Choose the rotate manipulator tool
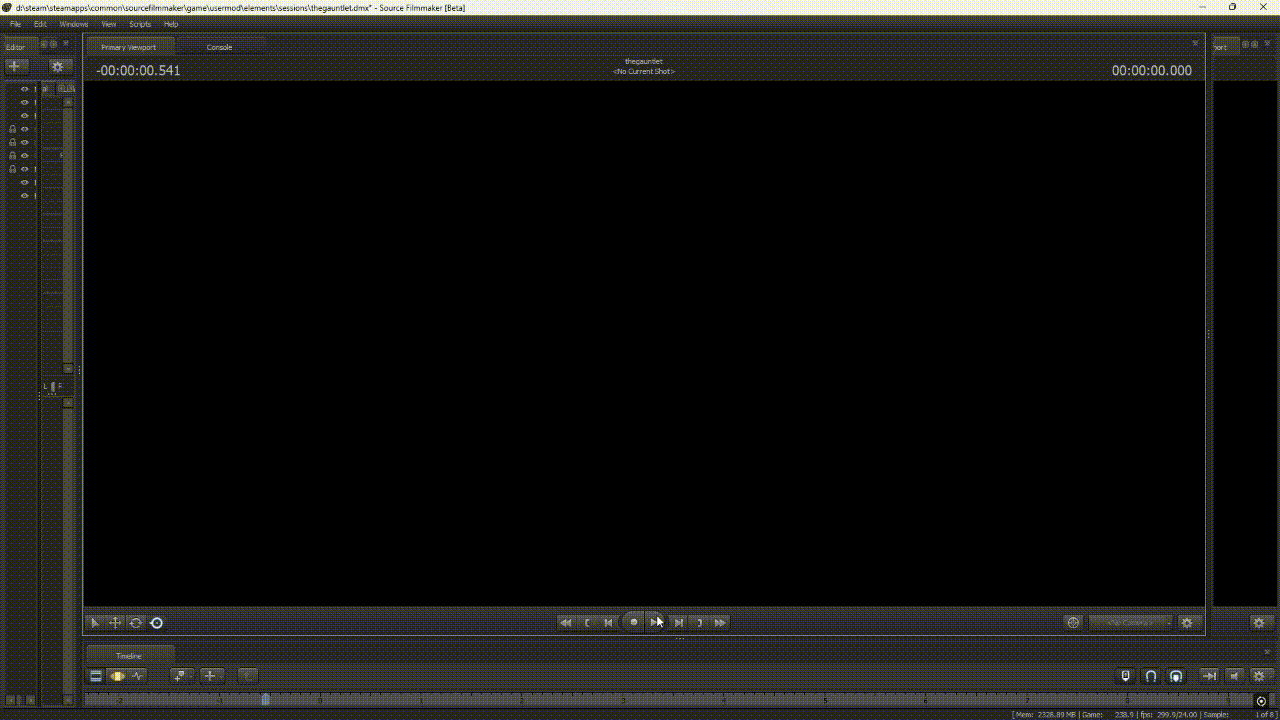 (135, 622)
